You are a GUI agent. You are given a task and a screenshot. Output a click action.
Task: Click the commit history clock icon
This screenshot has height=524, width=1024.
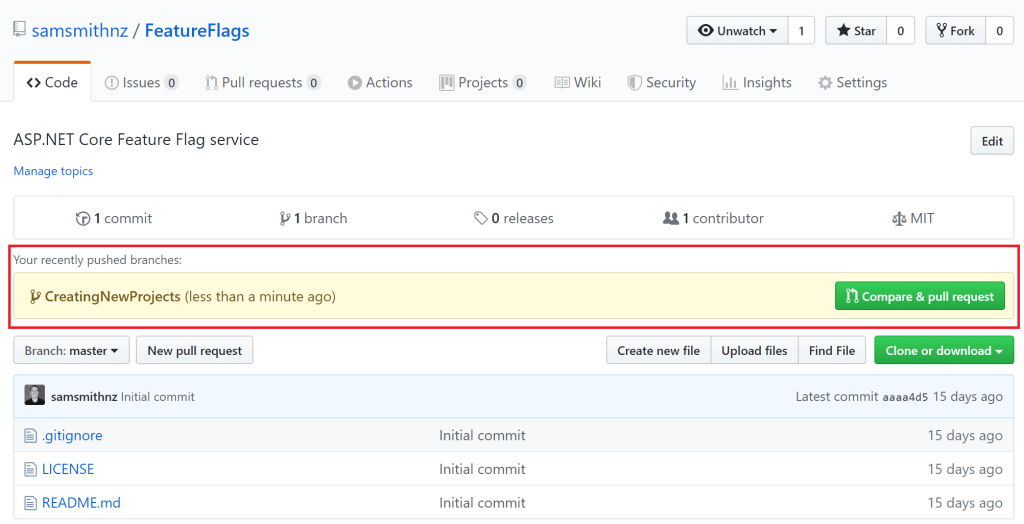(83, 218)
